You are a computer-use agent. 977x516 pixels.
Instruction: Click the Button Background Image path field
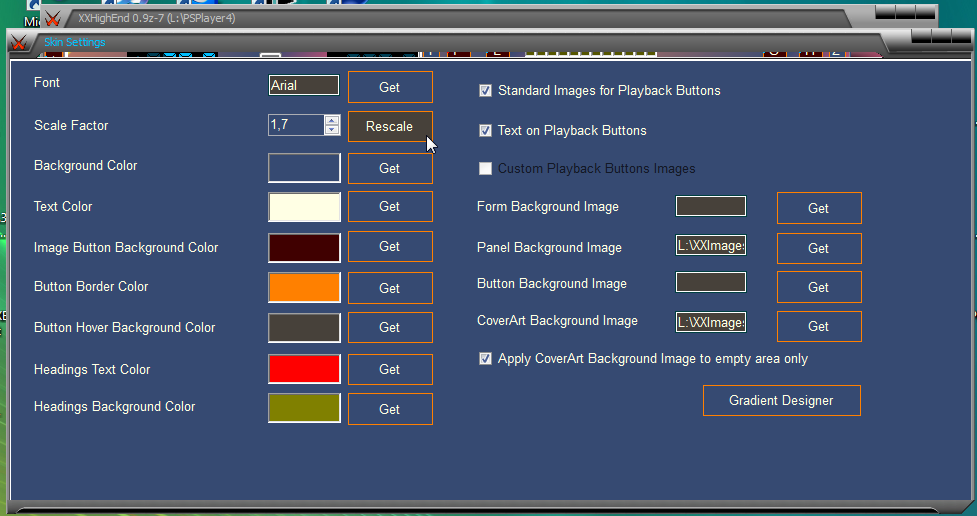point(711,282)
